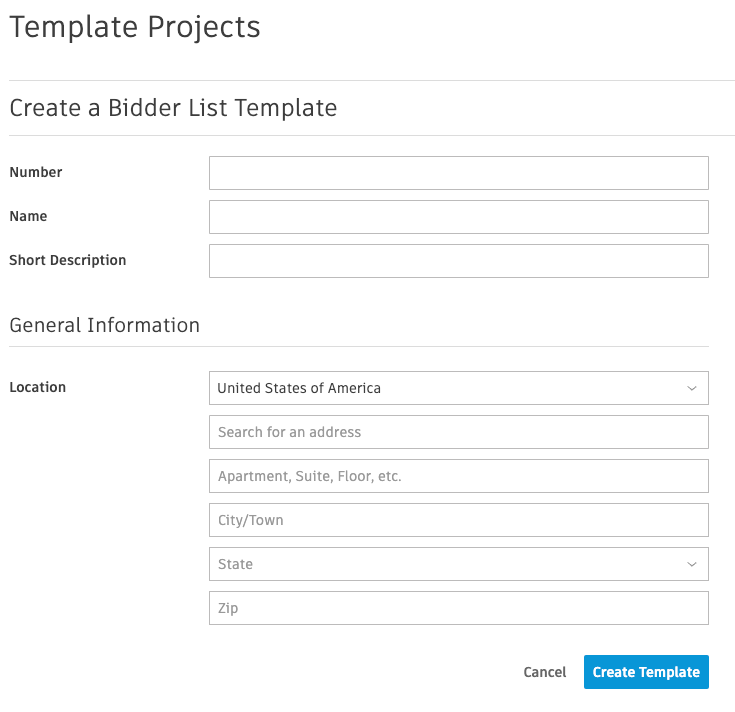This screenshot has width=735, height=712.
Task: Click the Template Projects page heading
Action: [x=135, y=27]
